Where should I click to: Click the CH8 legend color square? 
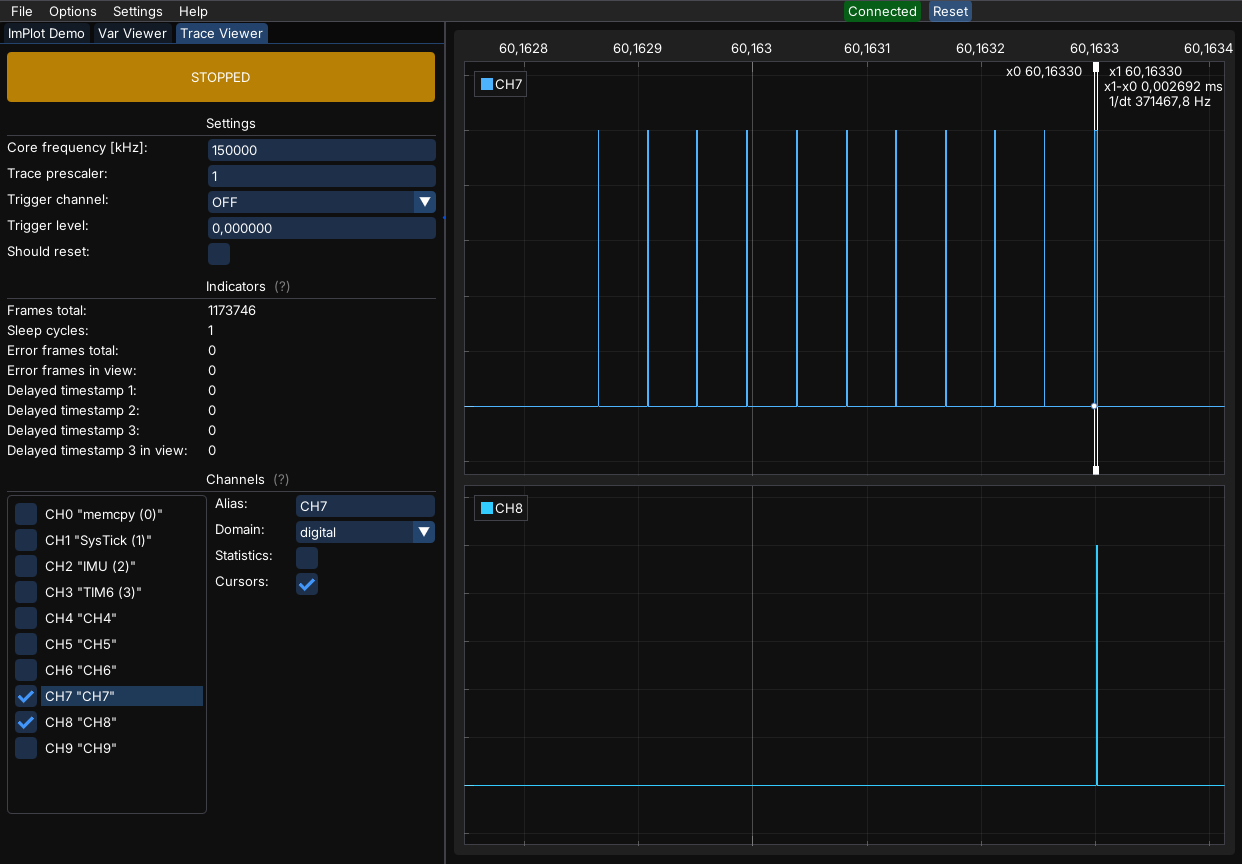[487, 508]
